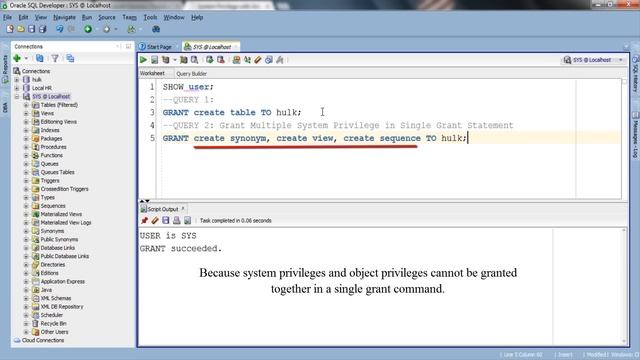Click the Schema Browser icon in Connections
Screen dimensions: 640x360
(x=70, y=58)
